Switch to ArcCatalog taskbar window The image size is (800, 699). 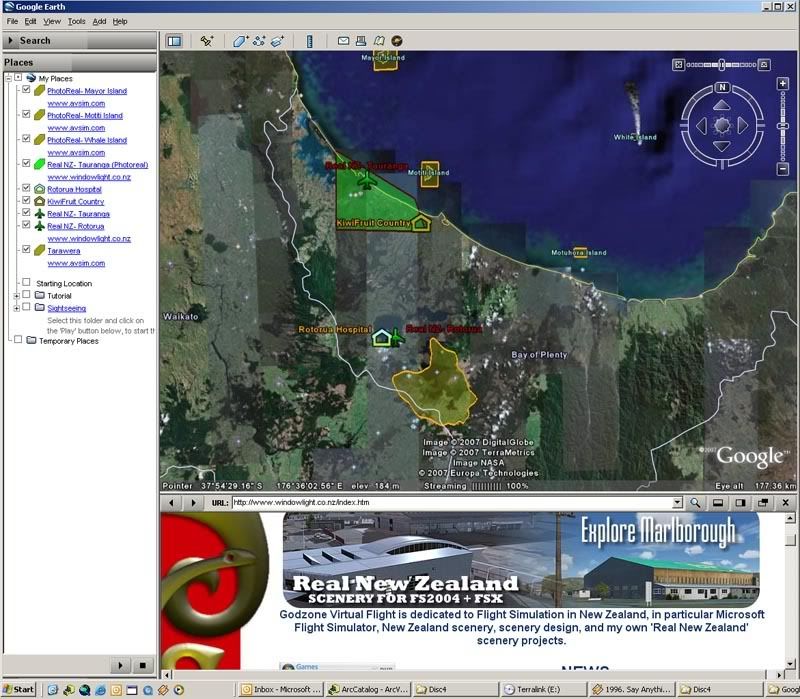point(367,690)
